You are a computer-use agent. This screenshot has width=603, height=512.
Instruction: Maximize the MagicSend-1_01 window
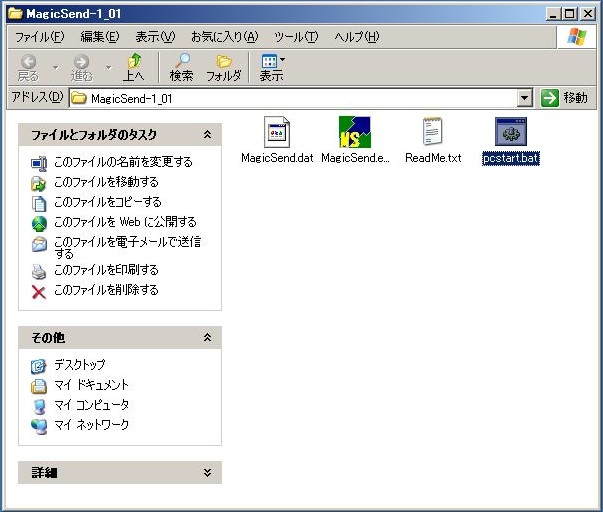click(570, 14)
